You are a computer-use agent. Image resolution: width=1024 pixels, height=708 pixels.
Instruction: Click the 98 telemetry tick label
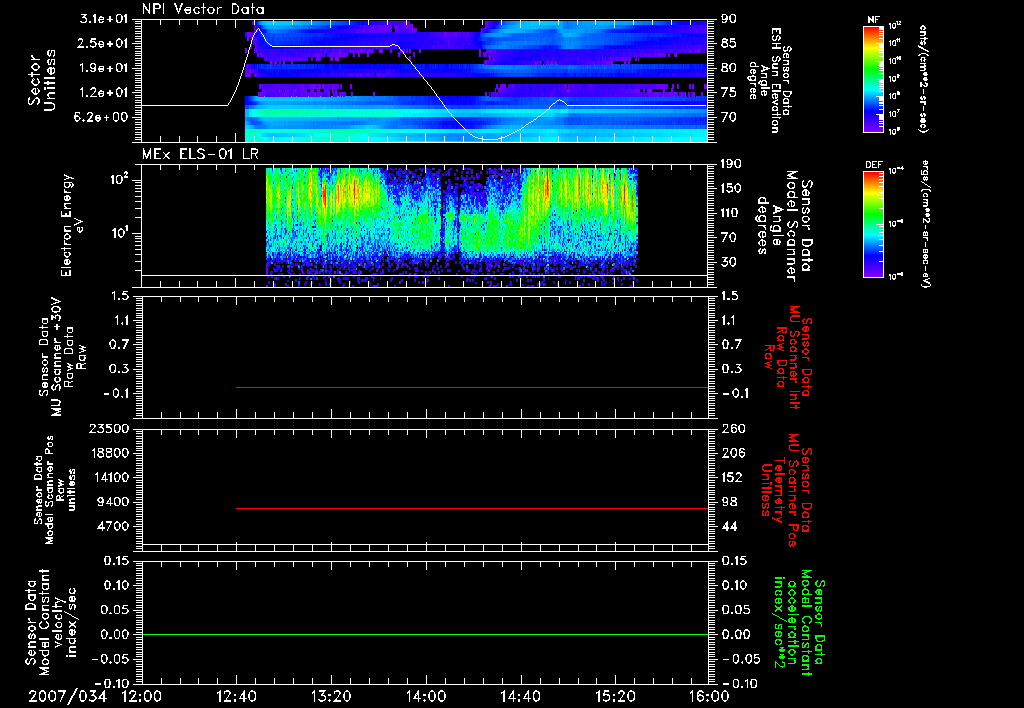[729, 502]
